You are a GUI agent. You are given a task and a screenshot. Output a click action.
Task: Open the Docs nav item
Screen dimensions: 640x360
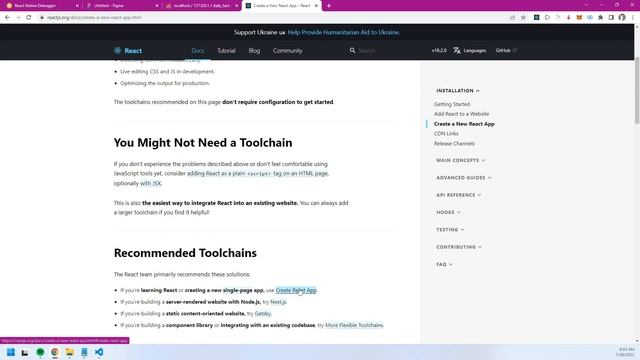(x=198, y=51)
